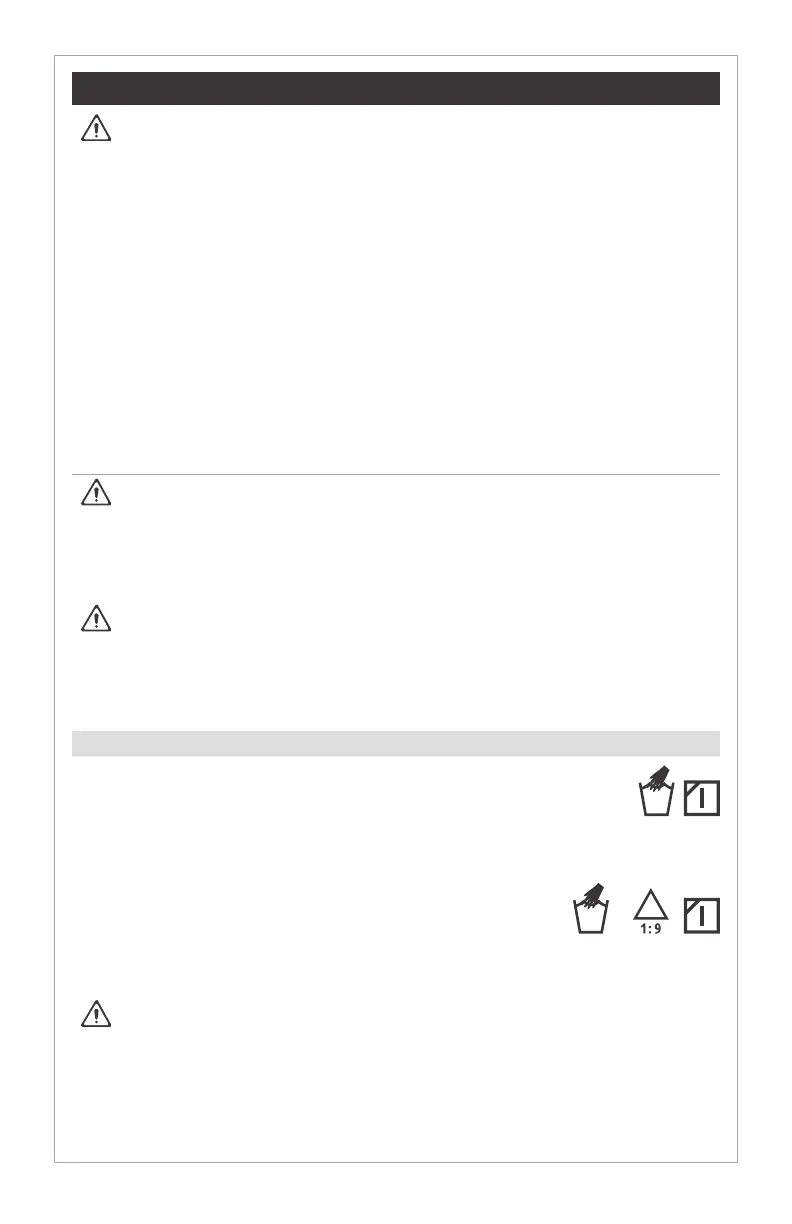Click the bleach triangle care symbol

click(650, 906)
